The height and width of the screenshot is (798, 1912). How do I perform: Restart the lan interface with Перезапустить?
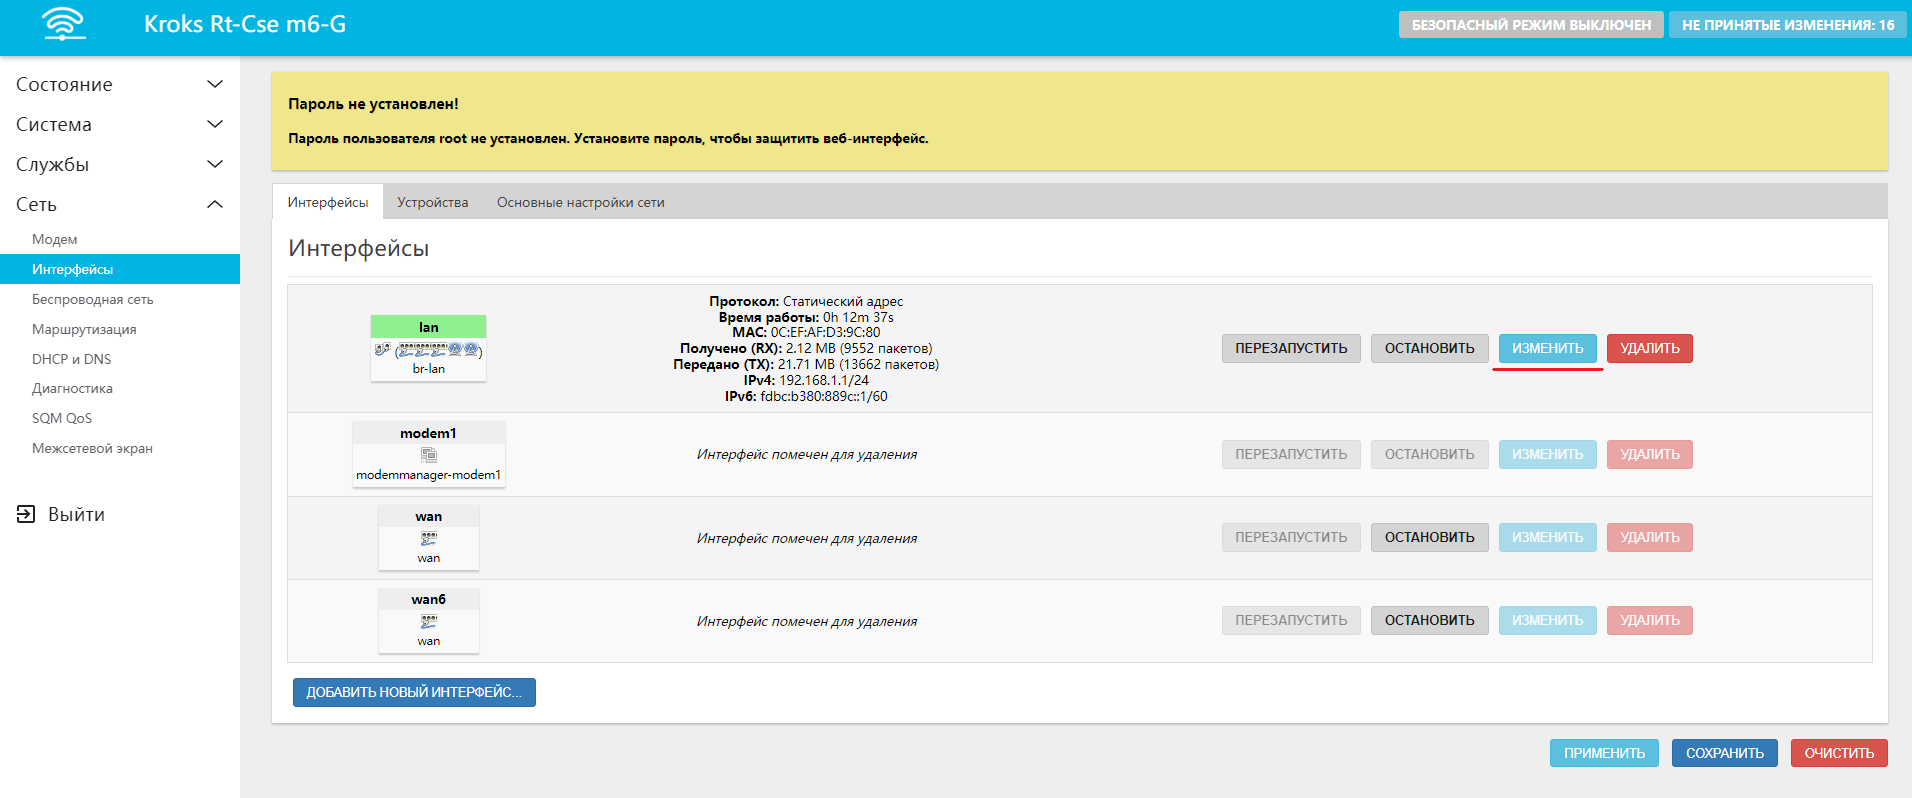1290,348
